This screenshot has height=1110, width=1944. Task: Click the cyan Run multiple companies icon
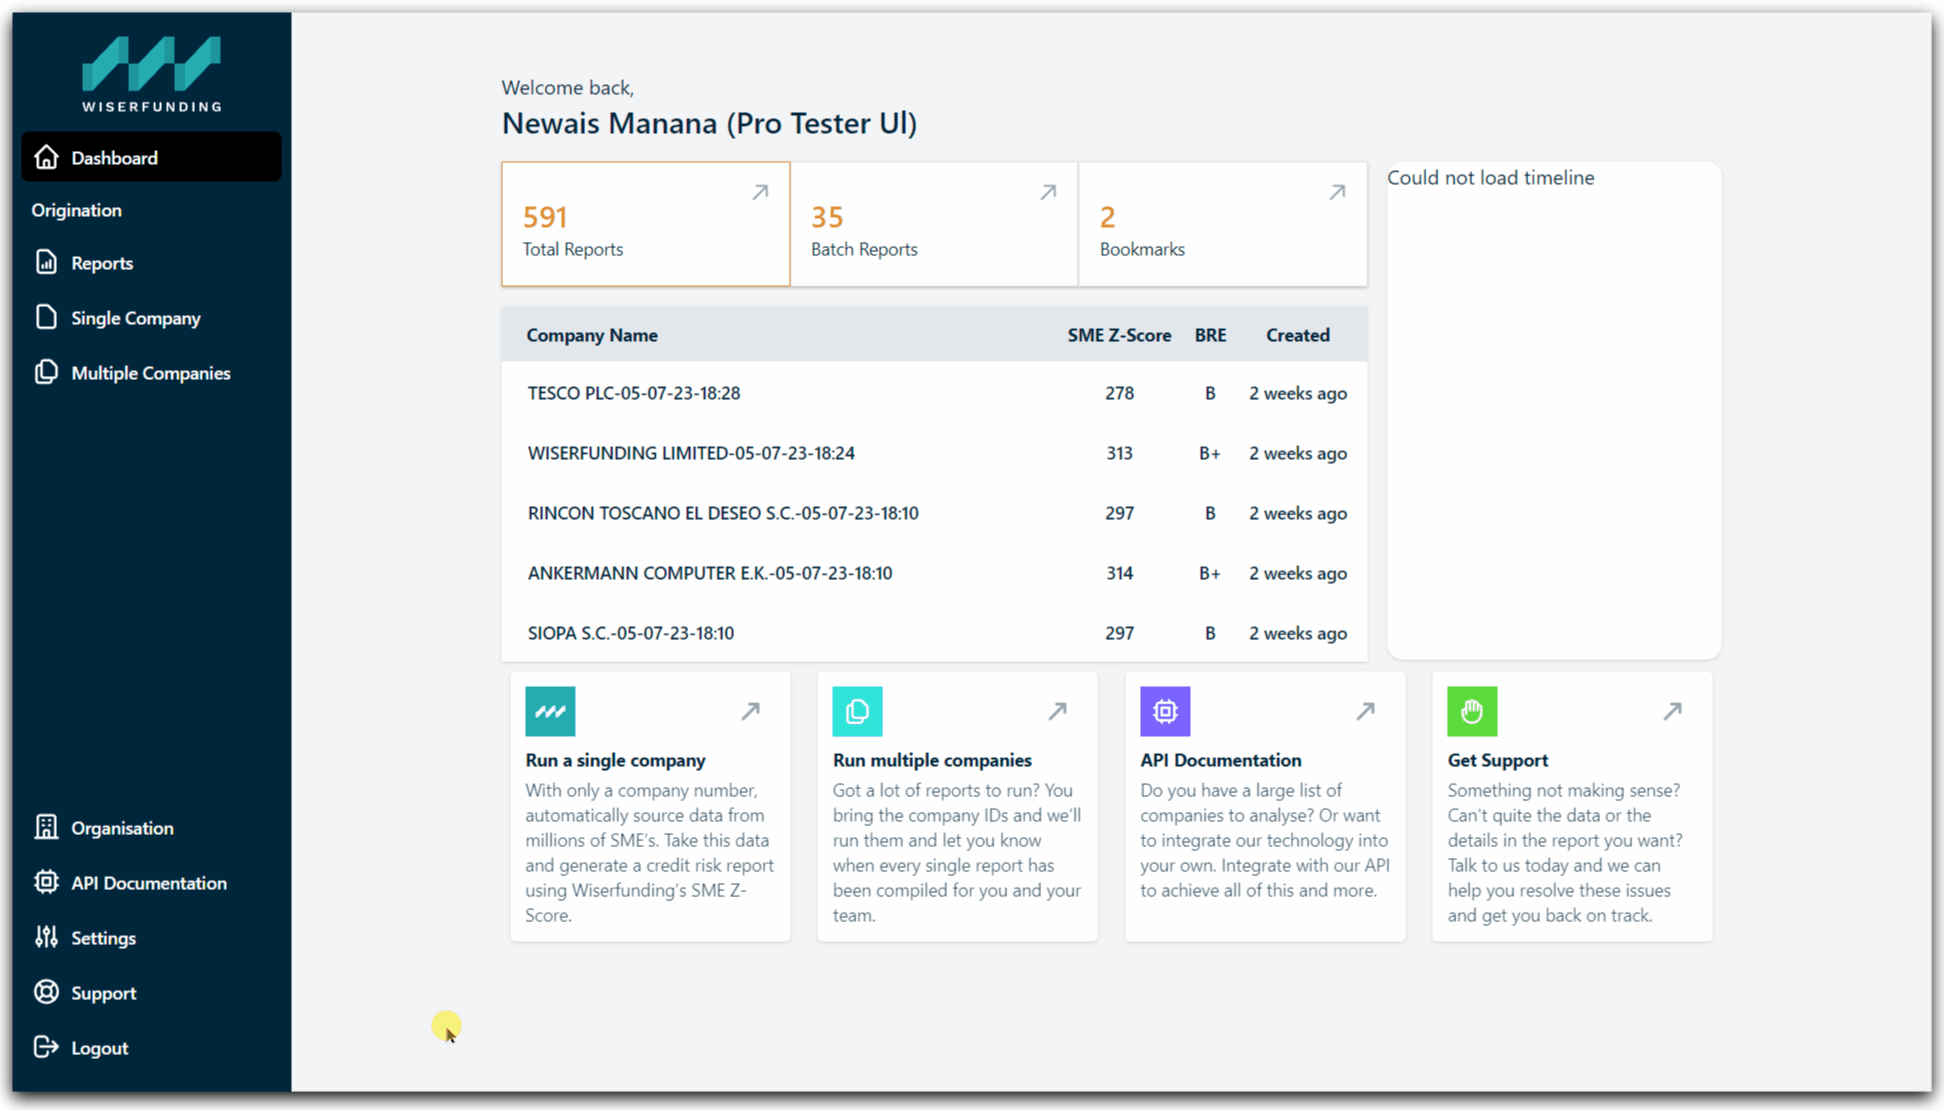tap(857, 711)
